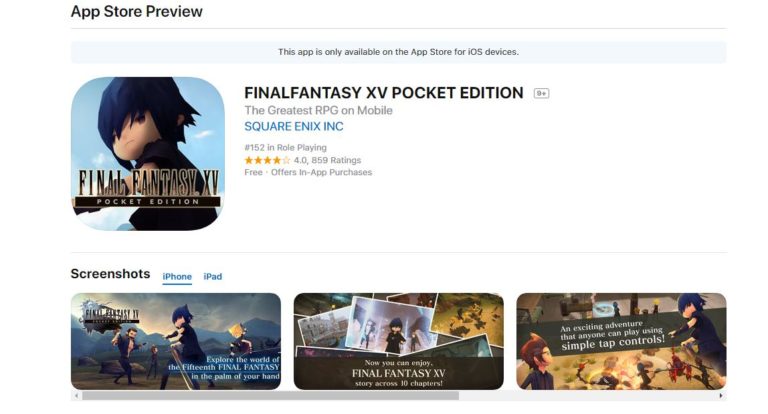Click the 'App Store Preview' heading
768x414 pixels.
pos(137,11)
